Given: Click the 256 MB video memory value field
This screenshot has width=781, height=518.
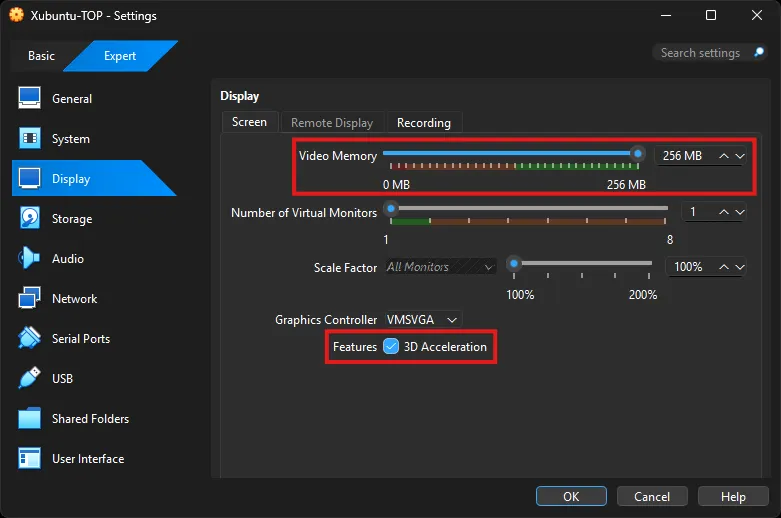Looking at the screenshot, I should point(700,156).
